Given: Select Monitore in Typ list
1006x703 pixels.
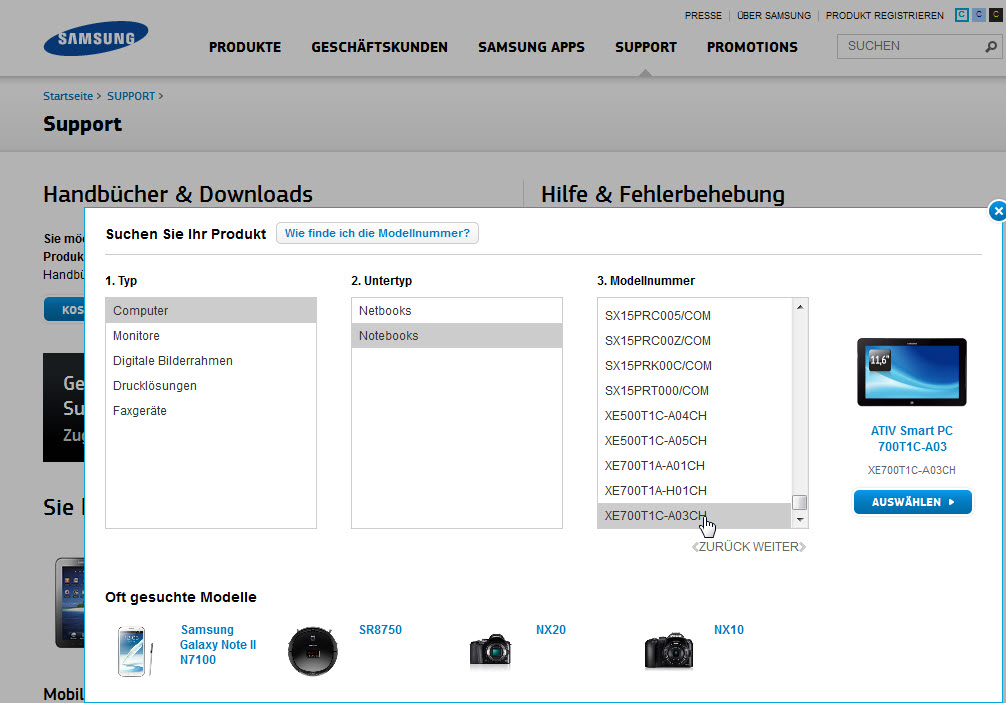Looking at the screenshot, I should [x=211, y=335].
